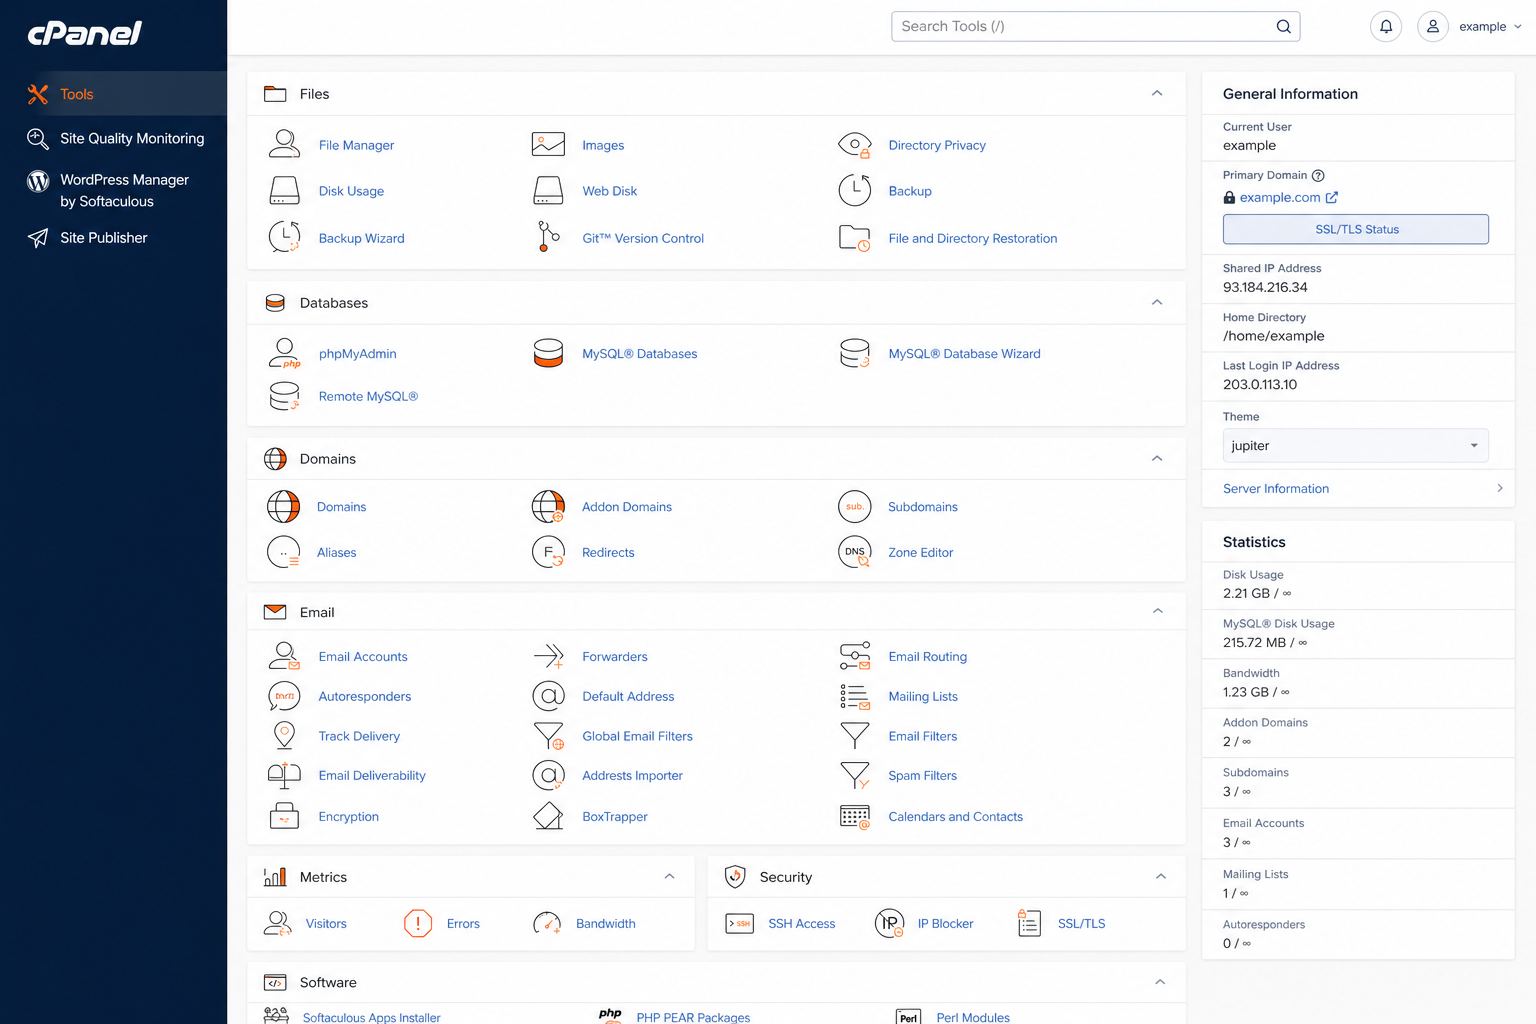Open the jupiter theme dropdown
The height and width of the screenshot is (1024, 1536).
[1355, 445]
